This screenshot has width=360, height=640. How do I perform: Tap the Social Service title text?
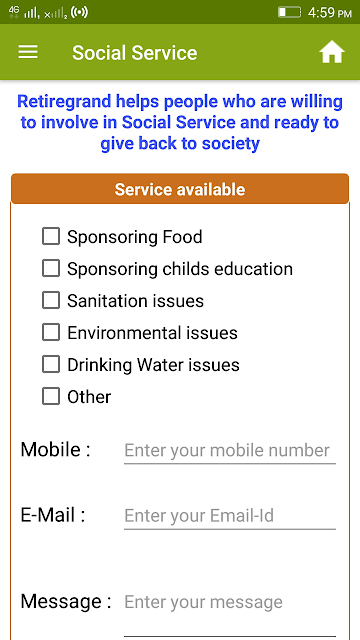coord(135,53)
